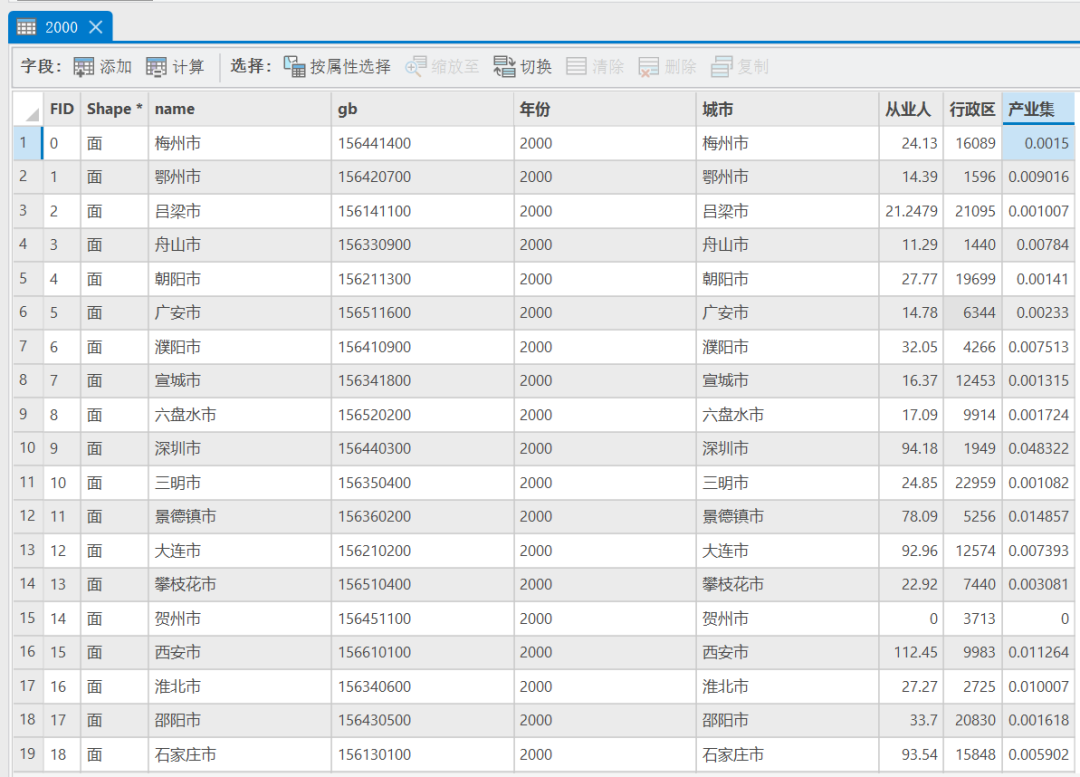Click the 行政区 column header

(973, 109)
